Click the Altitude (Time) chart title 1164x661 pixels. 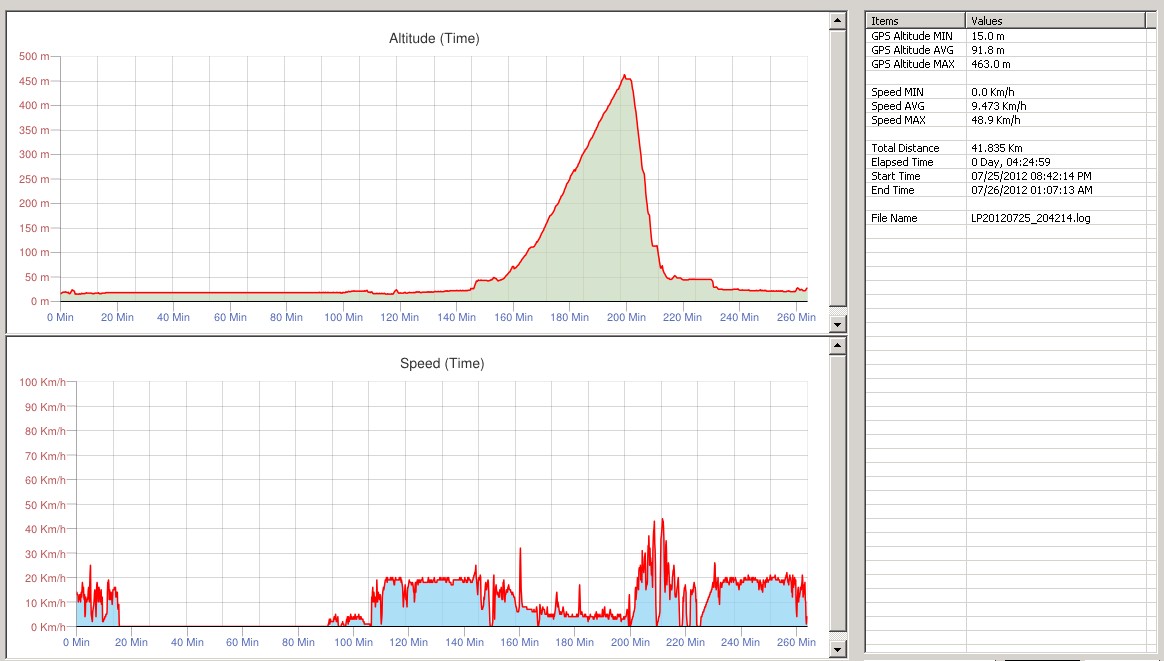(434, 39)
